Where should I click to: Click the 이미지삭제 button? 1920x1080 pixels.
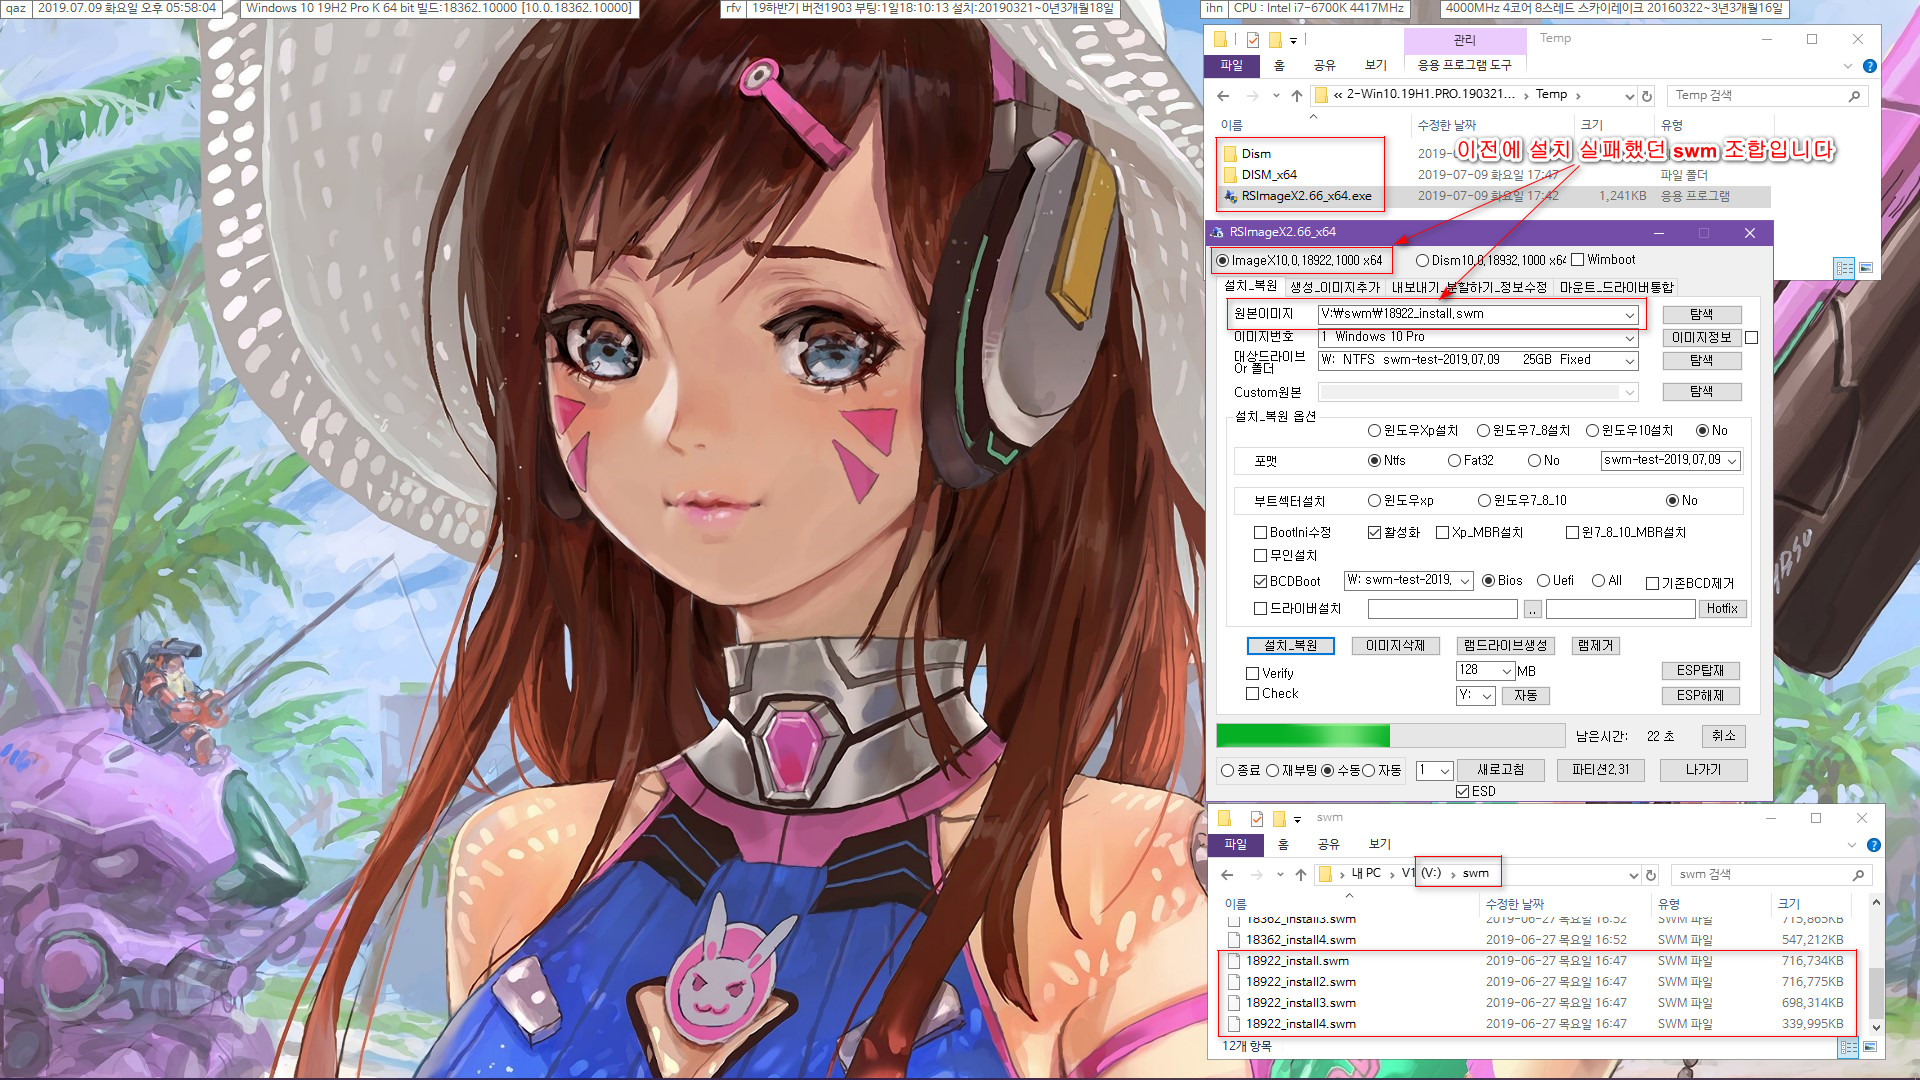[1395, 646]
